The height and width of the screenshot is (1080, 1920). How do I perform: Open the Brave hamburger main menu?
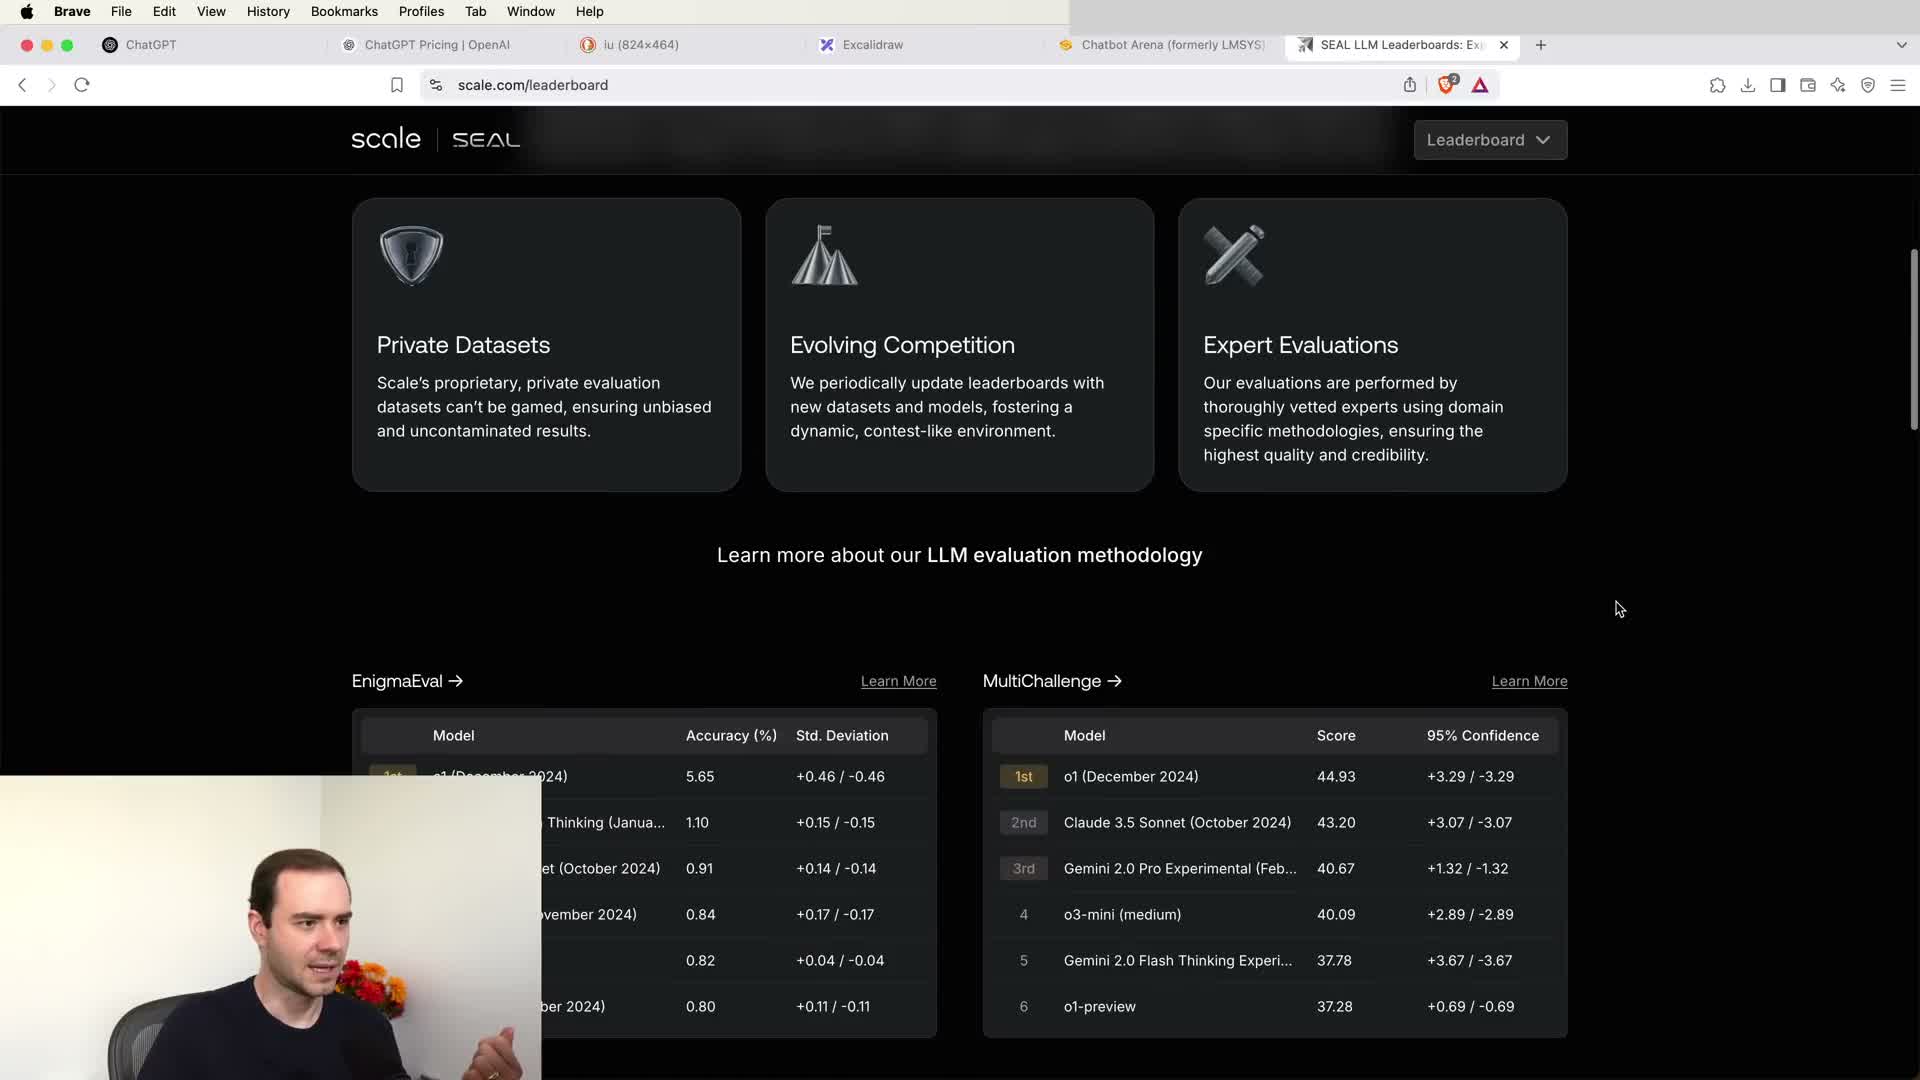click(1898, 85)
